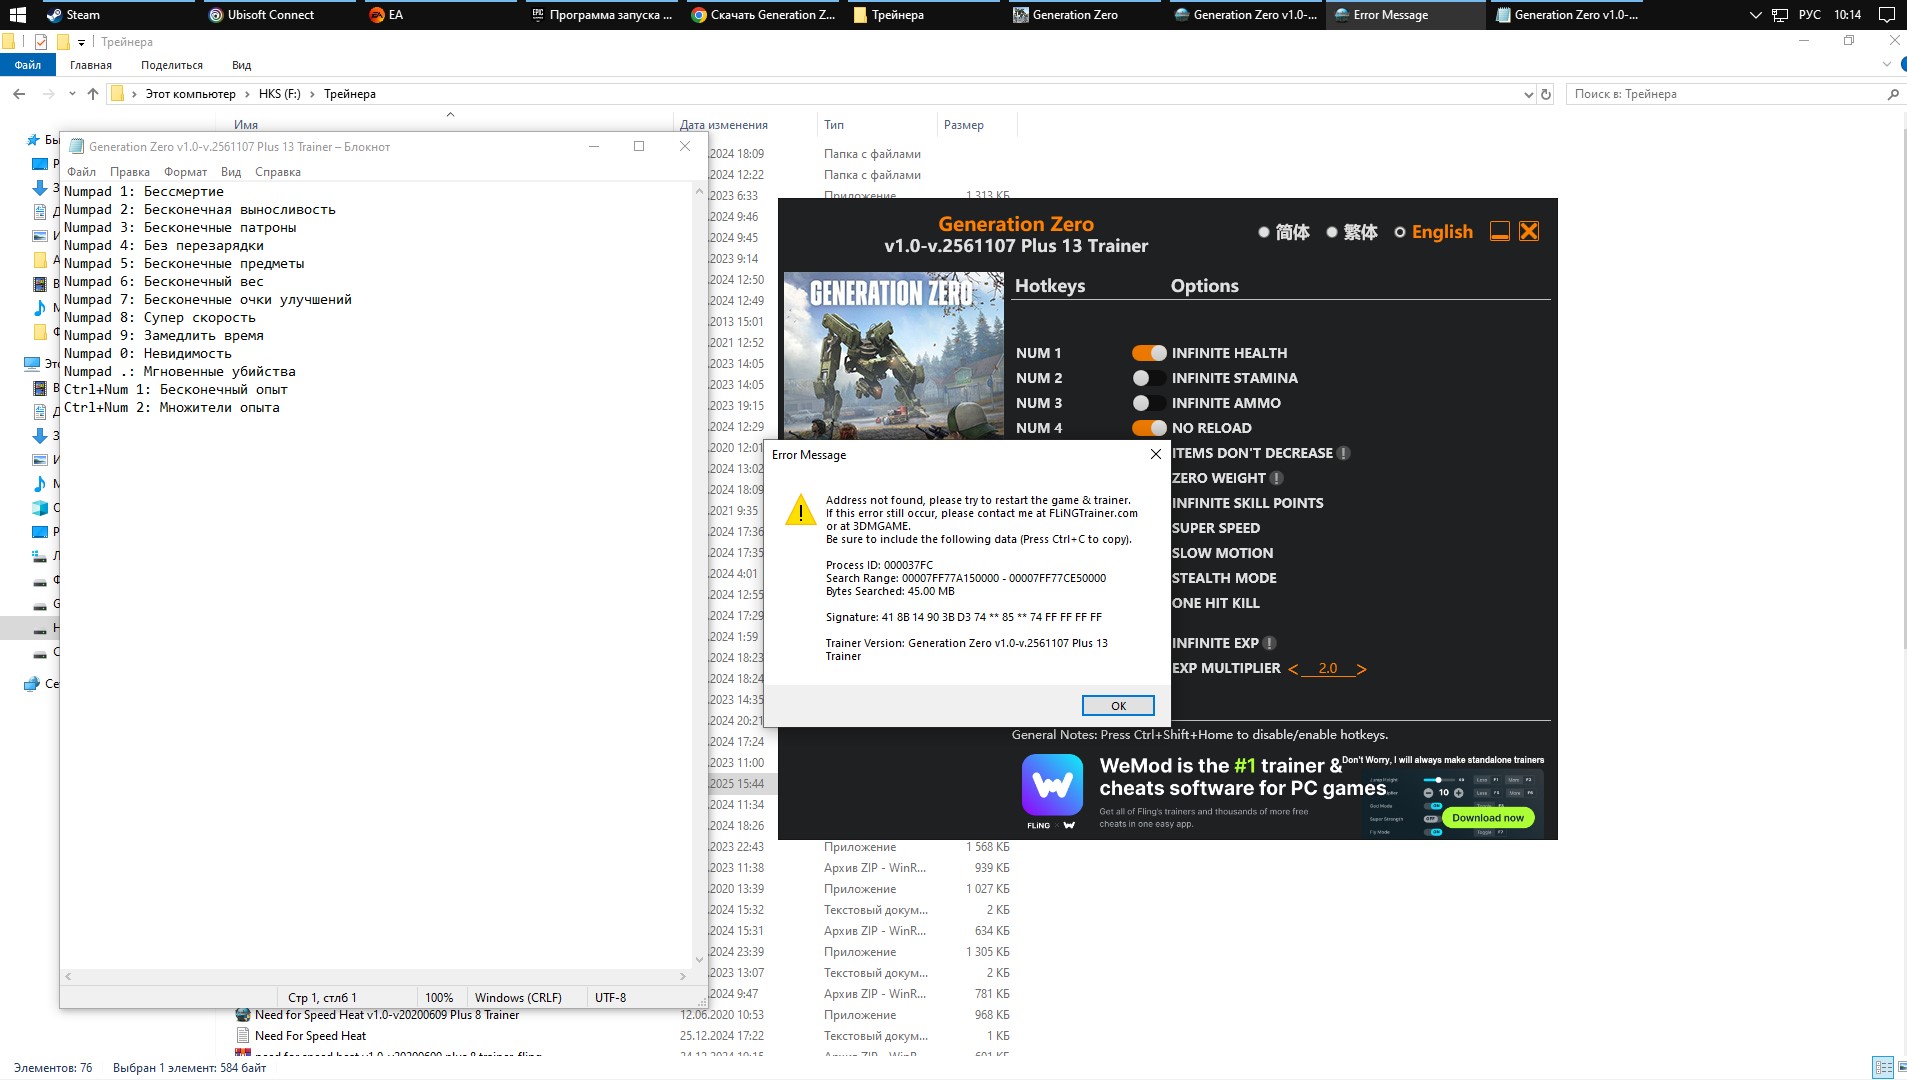Open Windows Start menu
The width and height of the screenshot is (1907, 1080).
point(17,15)
